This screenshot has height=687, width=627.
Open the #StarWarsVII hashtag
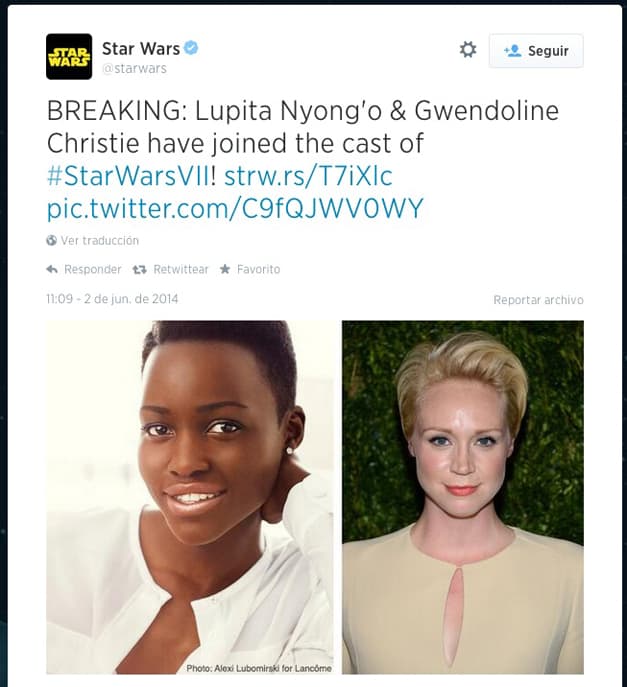point(129,176)
